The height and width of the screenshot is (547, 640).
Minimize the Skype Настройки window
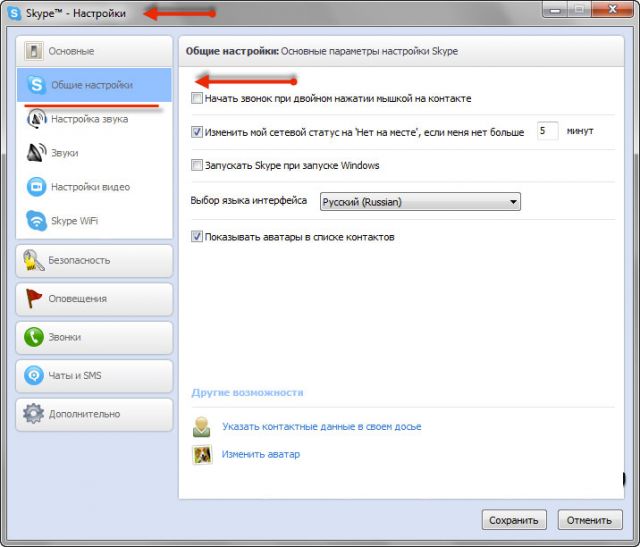554,9
